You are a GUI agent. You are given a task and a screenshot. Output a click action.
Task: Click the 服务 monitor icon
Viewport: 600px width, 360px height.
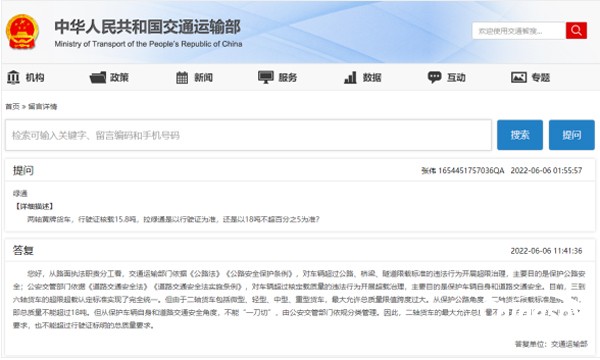tap(266, 77)
